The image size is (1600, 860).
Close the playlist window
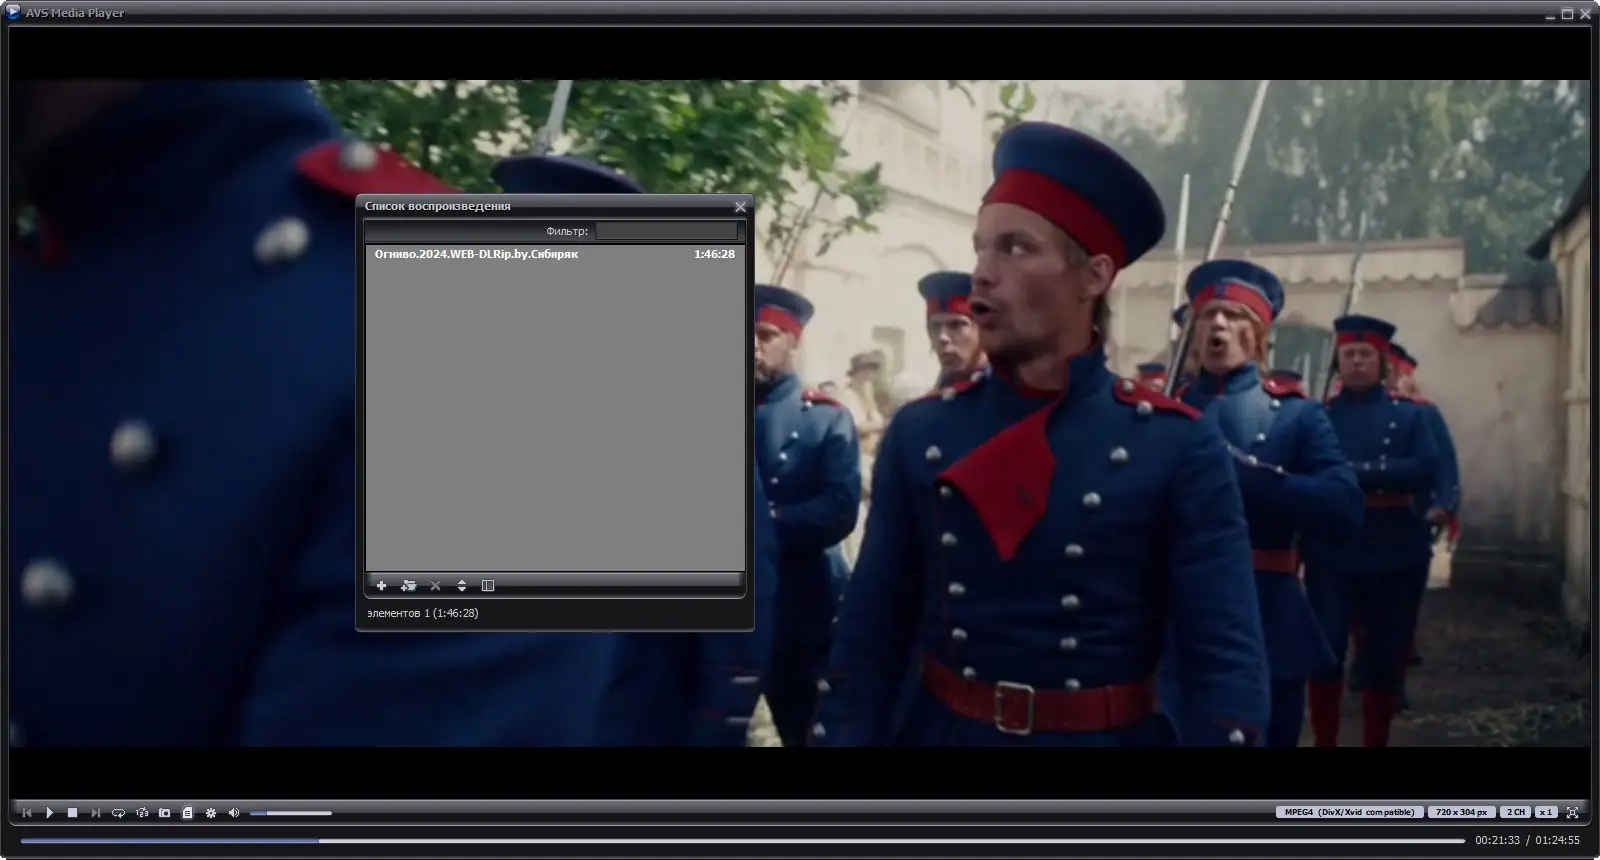740,207
